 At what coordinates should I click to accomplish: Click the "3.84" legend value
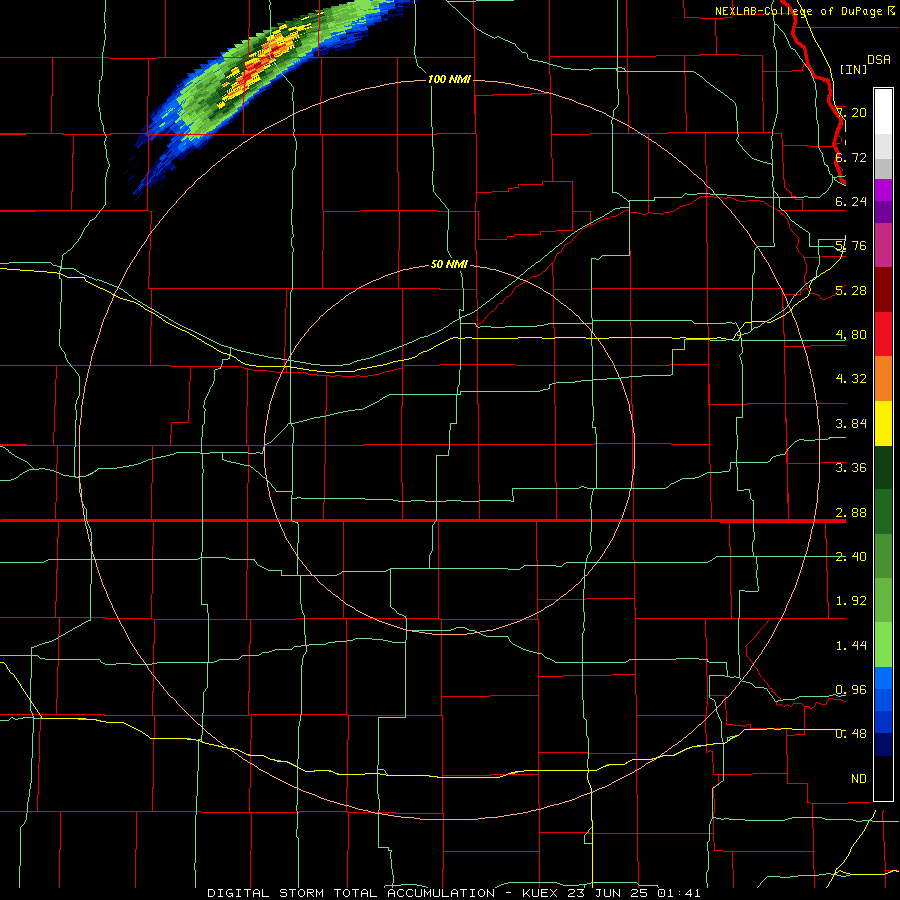851,423
